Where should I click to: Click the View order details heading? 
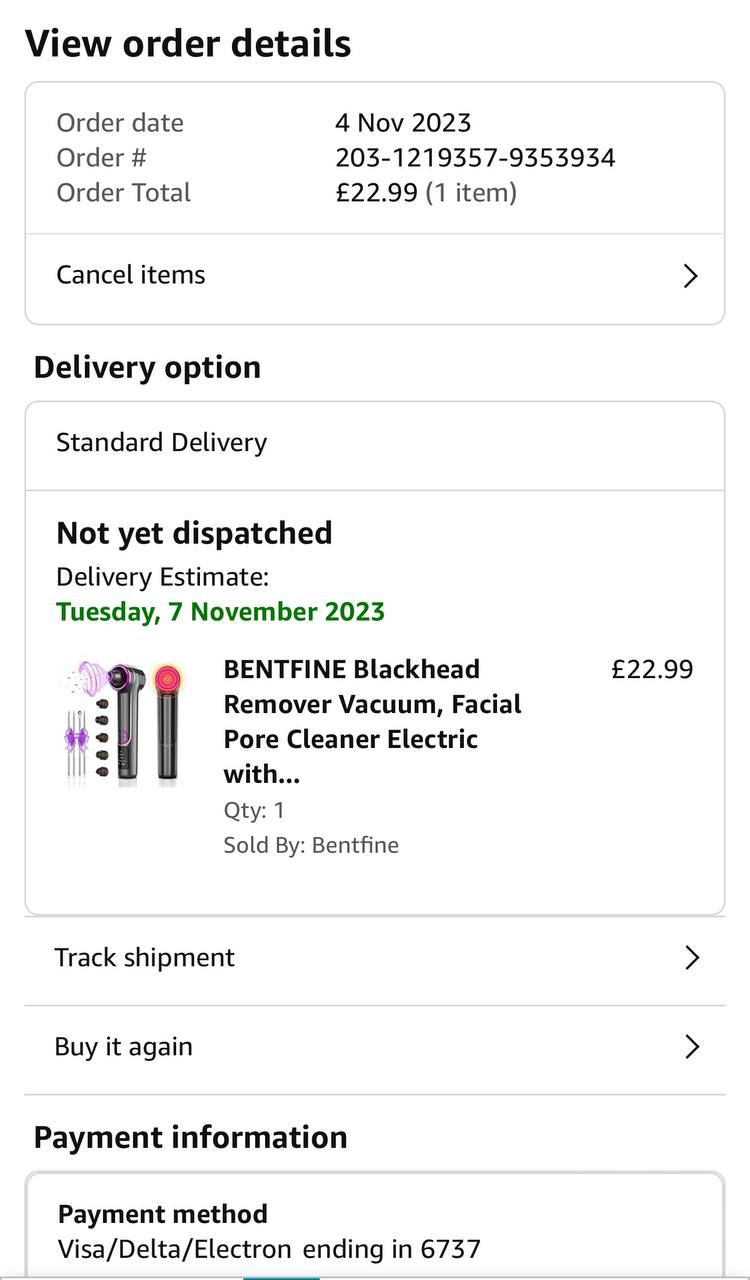[188, 44]
